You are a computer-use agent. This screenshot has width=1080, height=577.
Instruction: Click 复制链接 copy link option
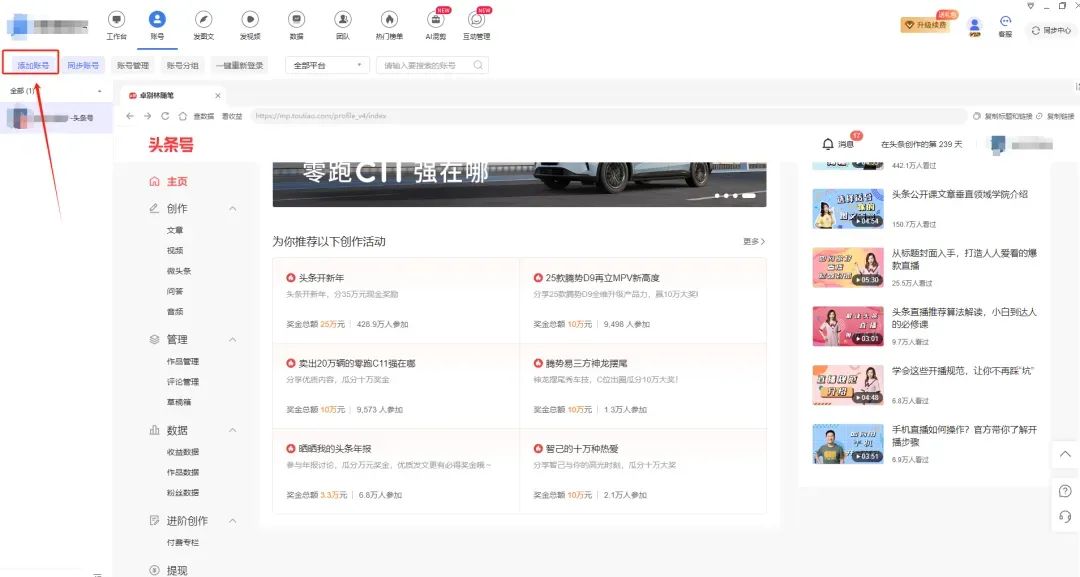[x=1055, y=116]
